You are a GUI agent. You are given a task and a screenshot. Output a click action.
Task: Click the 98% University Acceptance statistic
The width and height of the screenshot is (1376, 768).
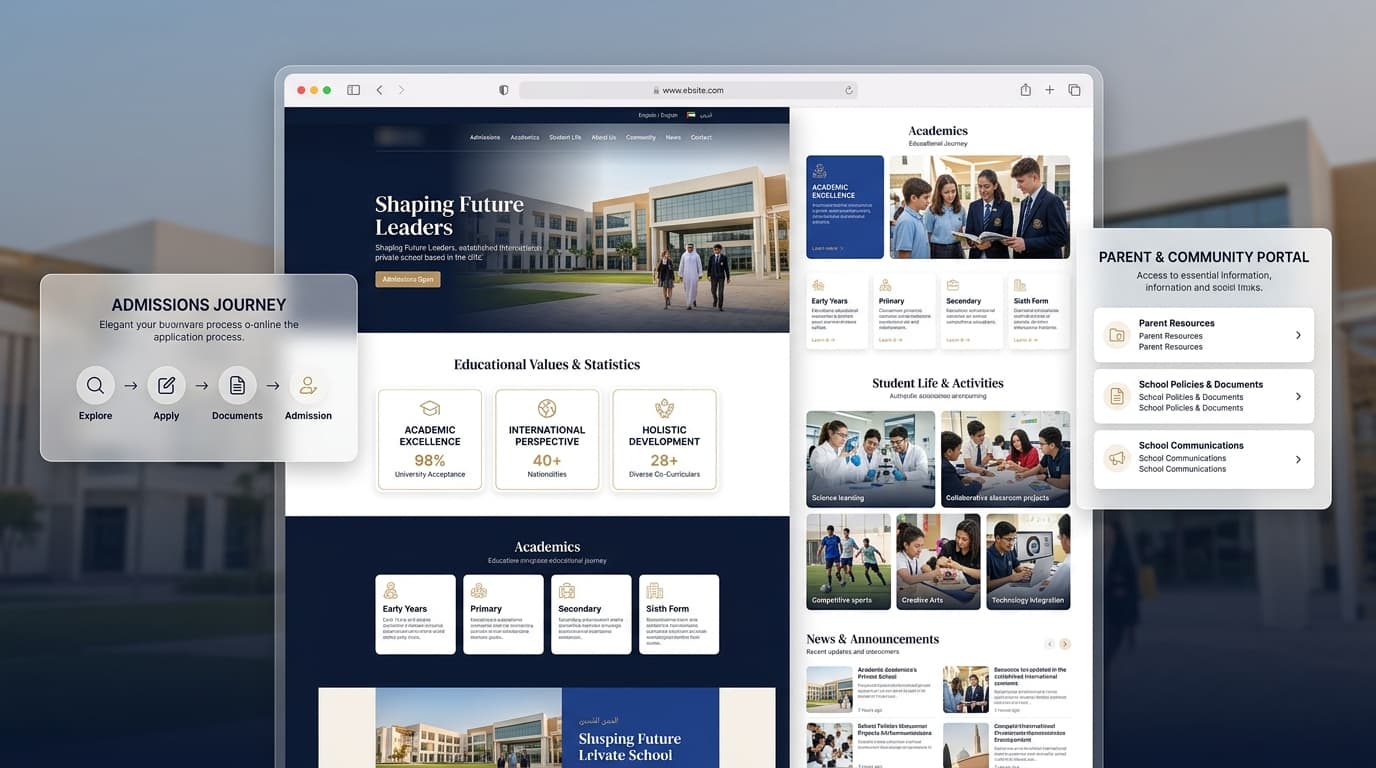[x=430, y=465]
